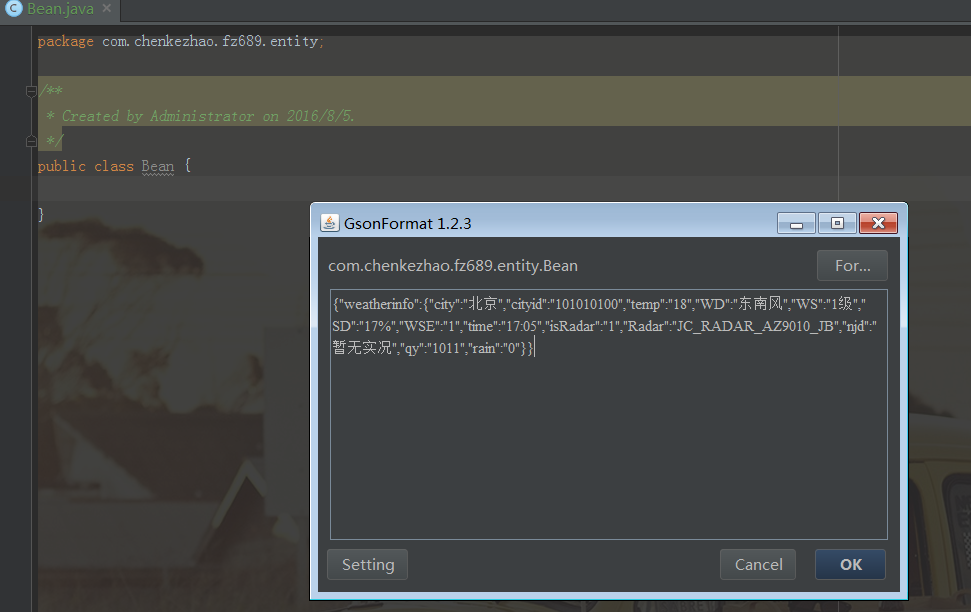Click the empty line inside the Bean class body
Screen dimensions: 971x612
click(433, 188)
